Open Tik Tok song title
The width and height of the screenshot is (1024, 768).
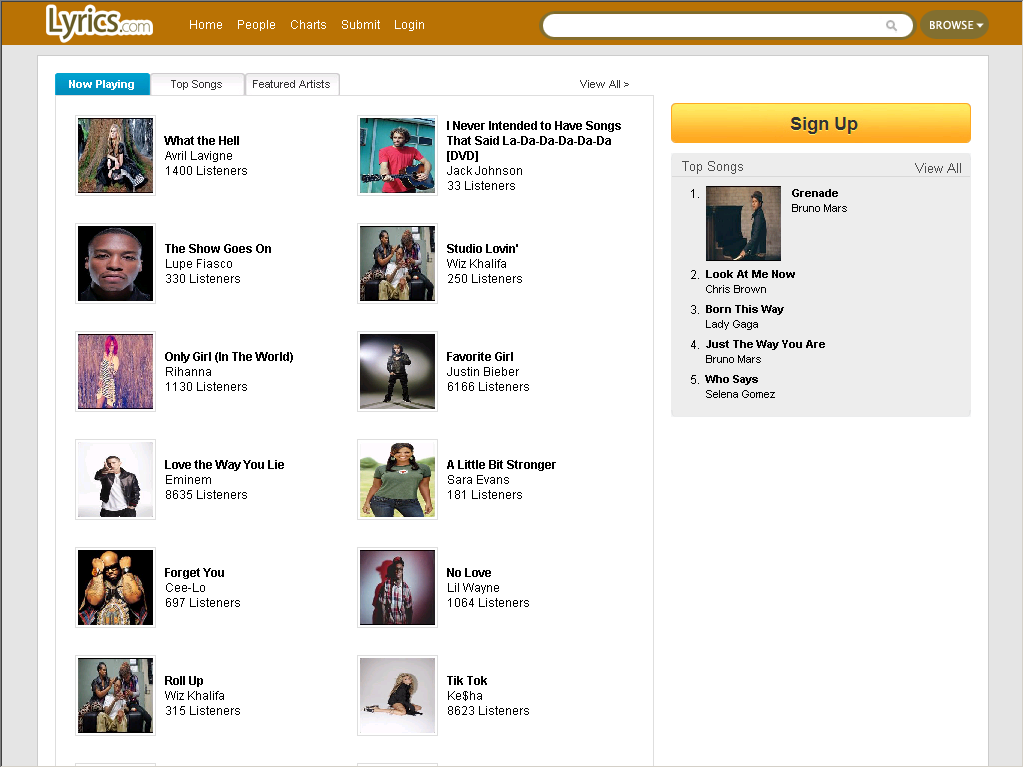[467, 680]
